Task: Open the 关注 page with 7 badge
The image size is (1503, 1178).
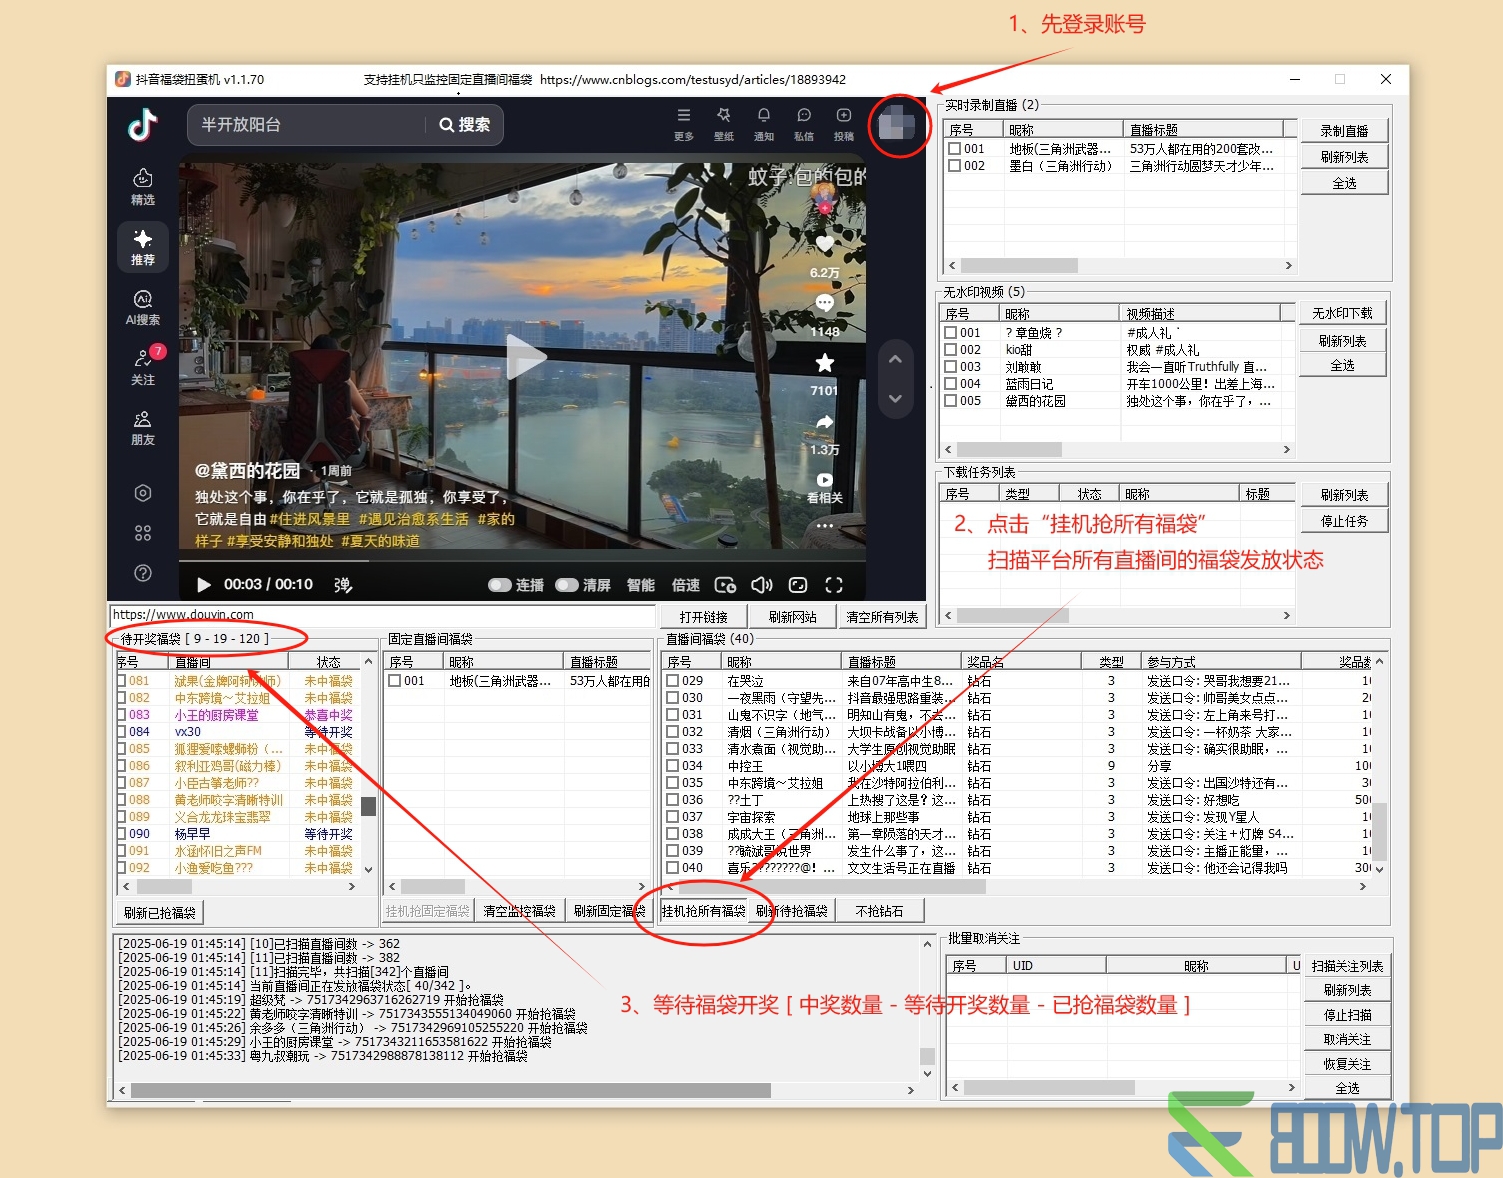Action: 143,366
